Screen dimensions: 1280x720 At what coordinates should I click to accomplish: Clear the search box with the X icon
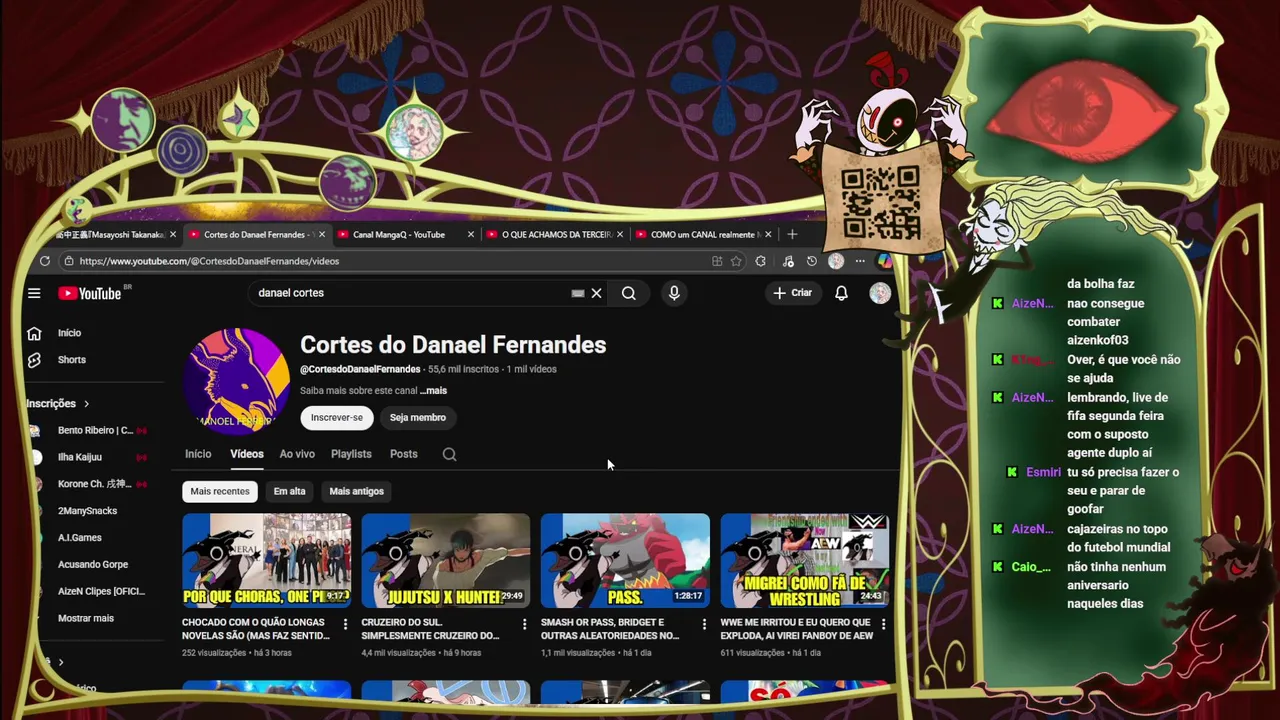(597, 293)
